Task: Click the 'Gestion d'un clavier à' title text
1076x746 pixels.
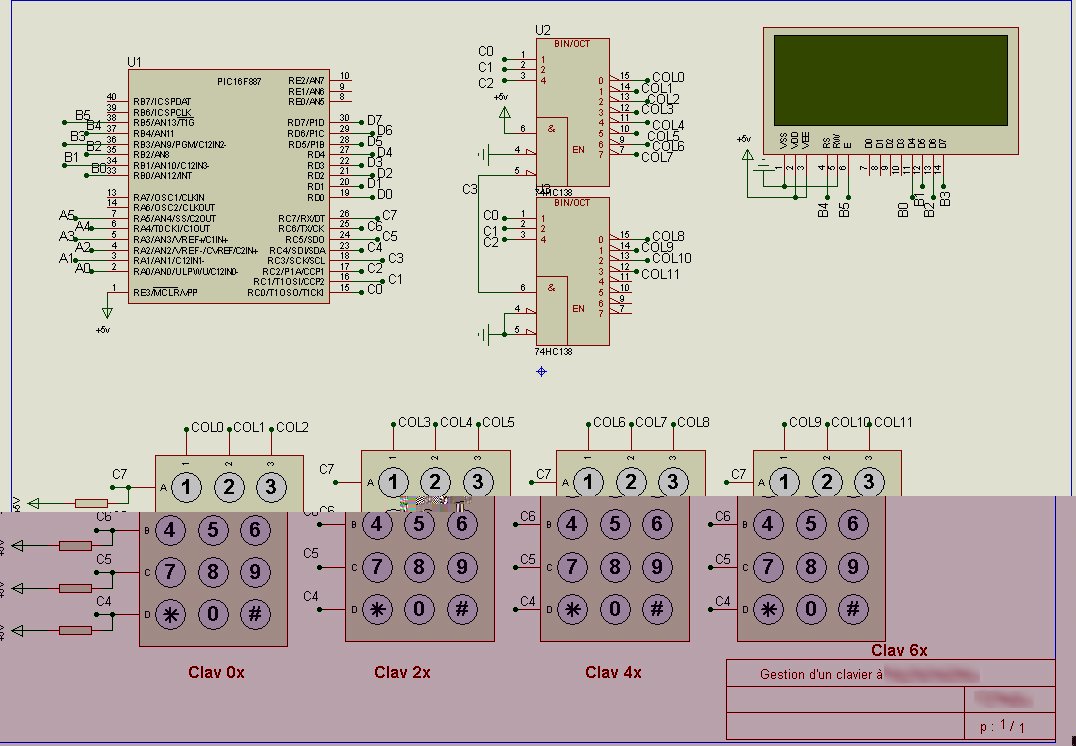Action: click(x=821, y=675)
